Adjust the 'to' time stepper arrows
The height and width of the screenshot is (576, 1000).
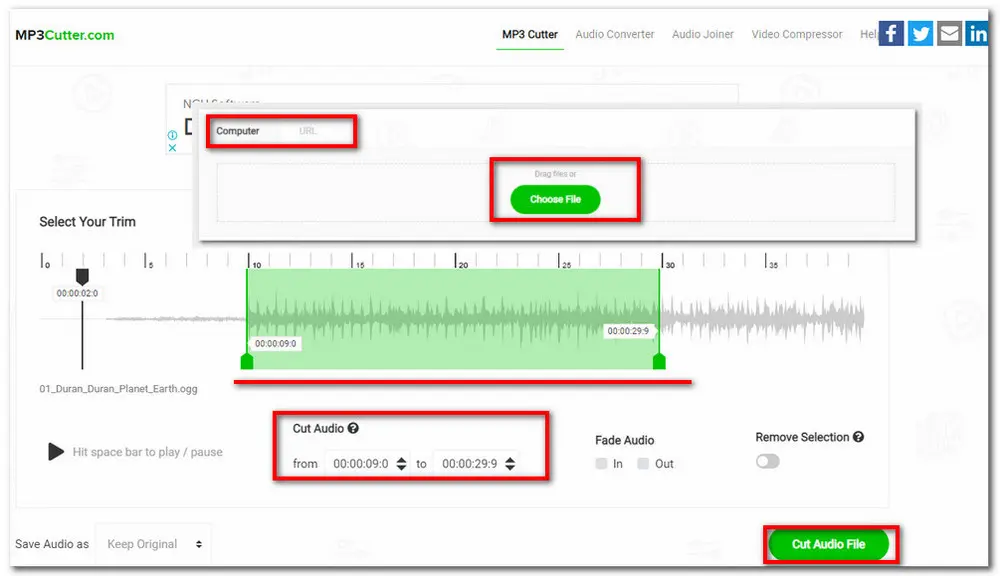click(510, 464)
